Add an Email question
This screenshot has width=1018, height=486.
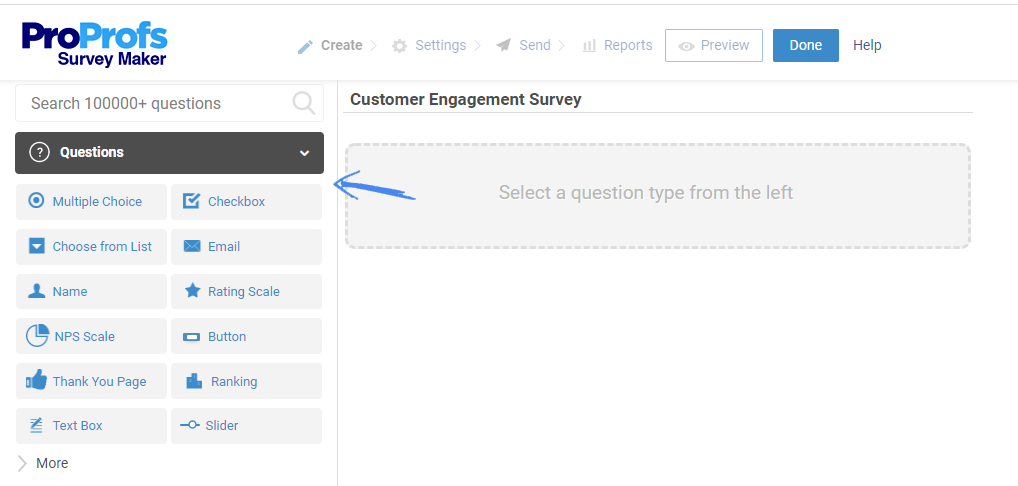point(247,247)
